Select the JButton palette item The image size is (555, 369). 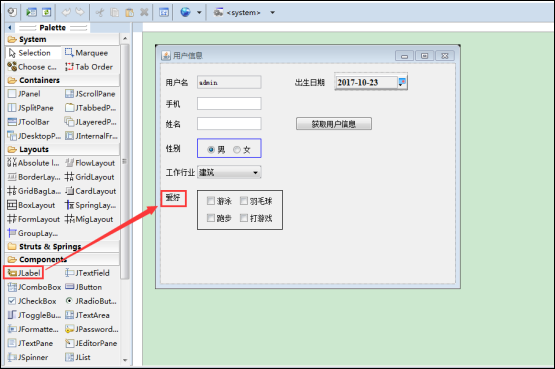pyautogui.click(x=84, y=287)
